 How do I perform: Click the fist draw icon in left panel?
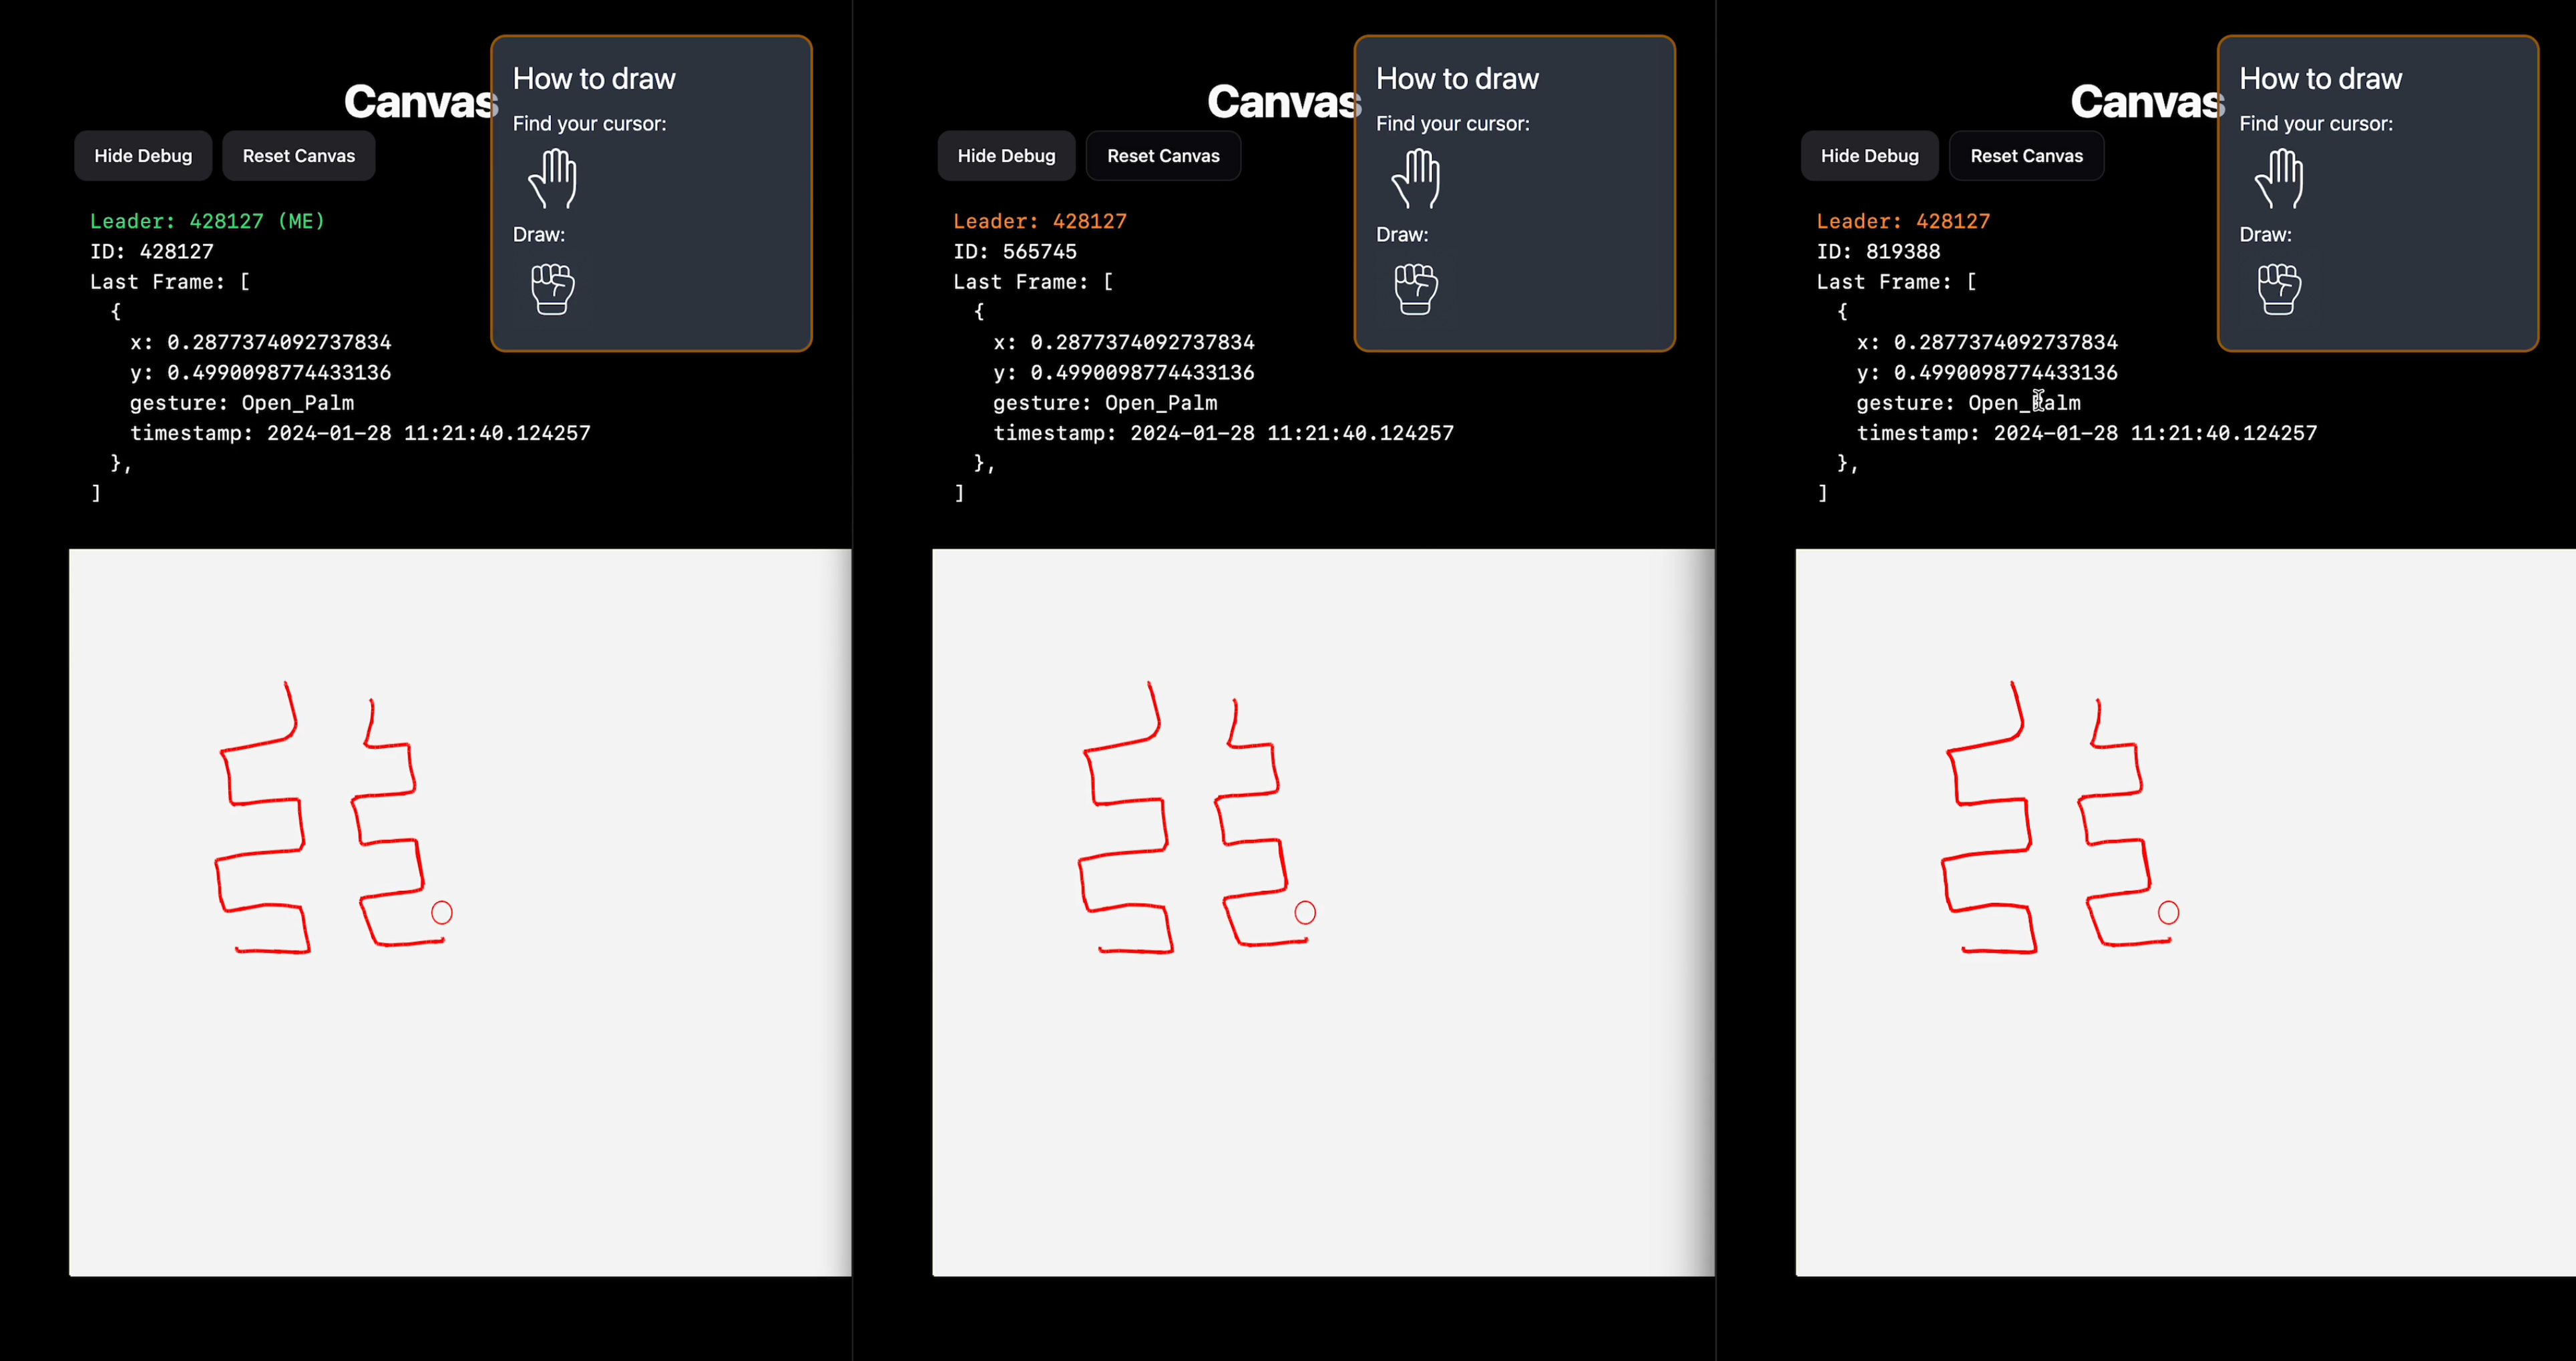(x=552, y=289)
